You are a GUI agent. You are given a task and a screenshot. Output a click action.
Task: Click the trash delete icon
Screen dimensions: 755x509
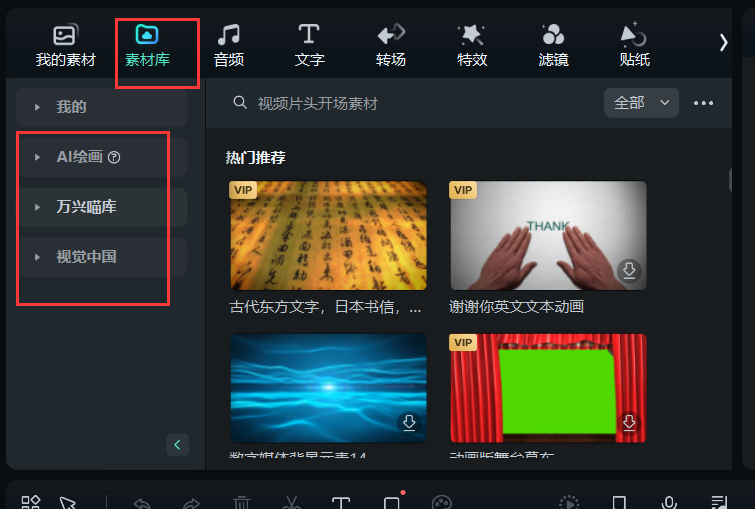(x=242, y=502)
